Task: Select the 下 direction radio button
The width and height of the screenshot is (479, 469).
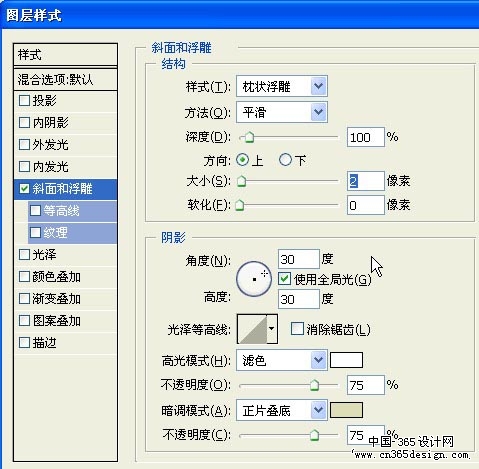Action: point(285,160)
